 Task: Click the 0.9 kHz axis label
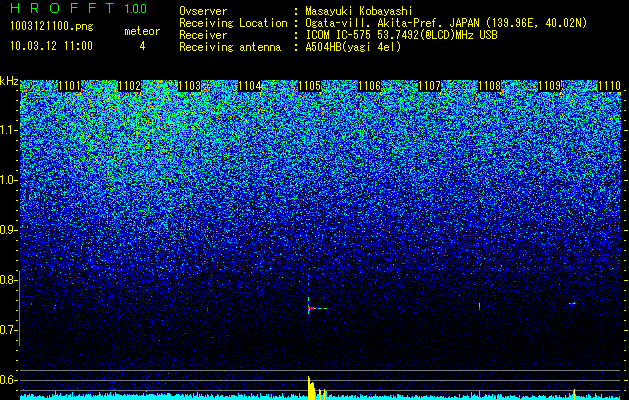coord(9,230)
